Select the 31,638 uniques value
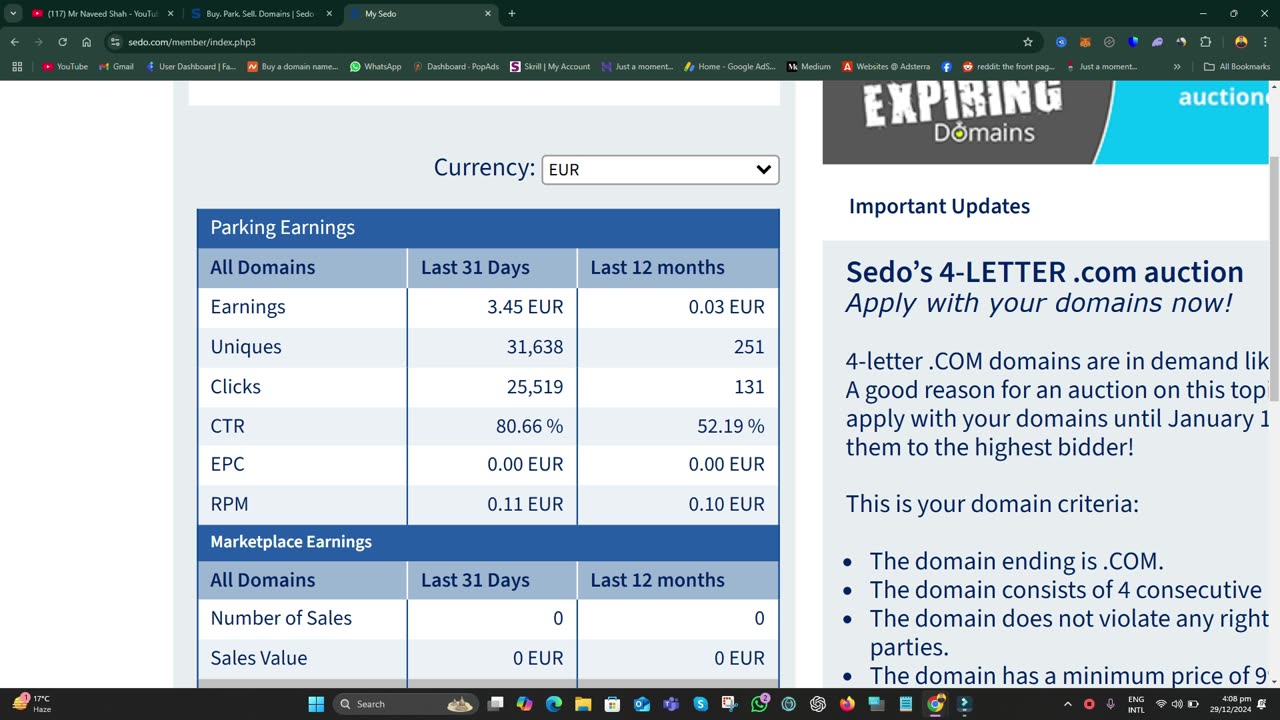This screenshot has width=1280, height=720. tap(535, 347)
